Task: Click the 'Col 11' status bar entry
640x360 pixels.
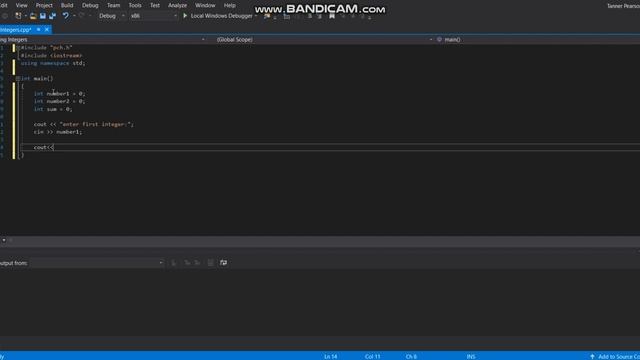Action: click(373, 356)
